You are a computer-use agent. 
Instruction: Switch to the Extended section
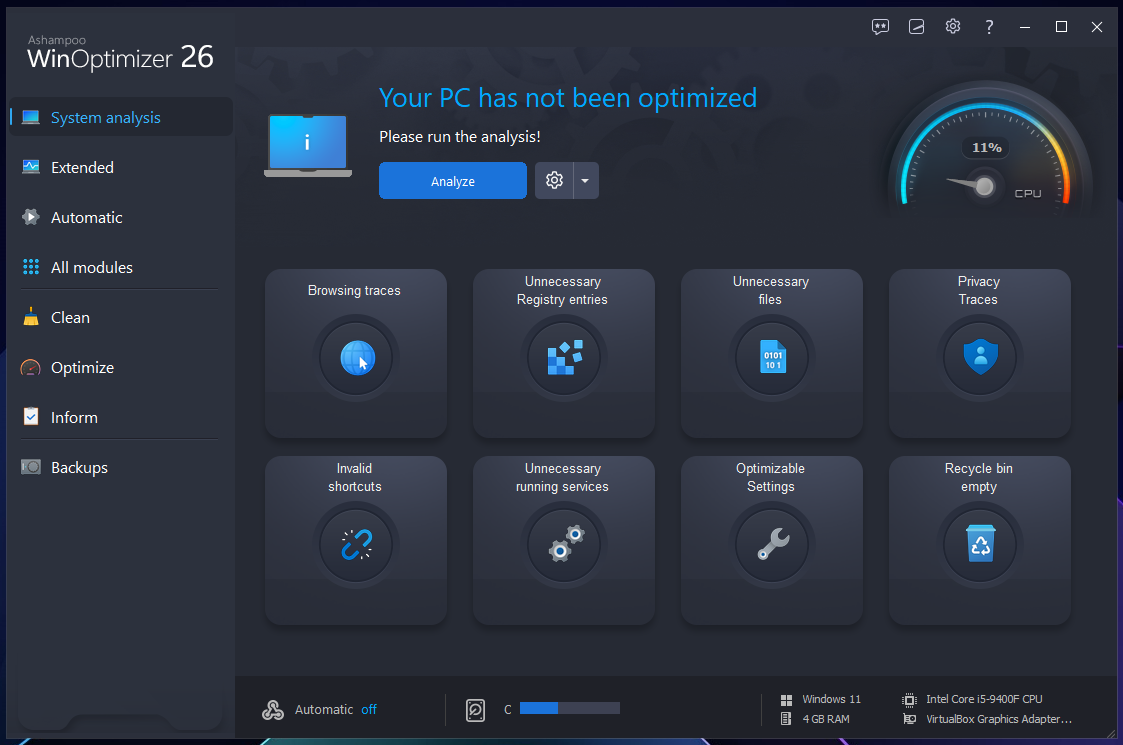(82, 167)
